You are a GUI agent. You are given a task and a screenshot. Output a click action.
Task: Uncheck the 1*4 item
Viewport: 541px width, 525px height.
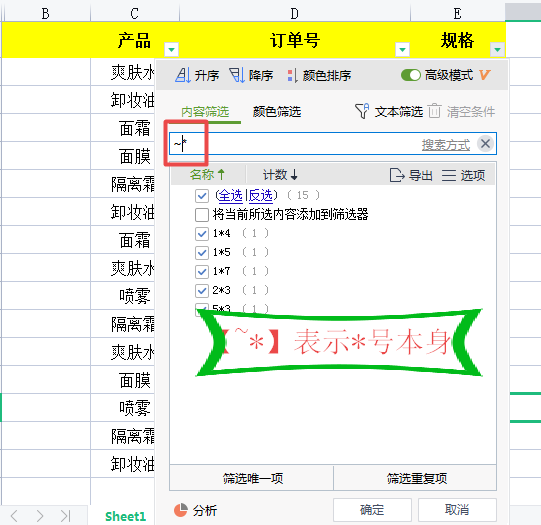click(x=202, y=234)
